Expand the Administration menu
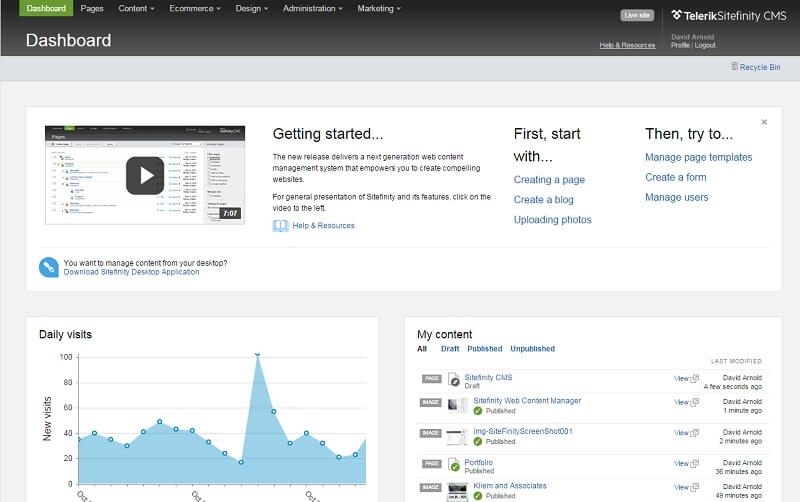This screenshot has width=800, height=502. coord(313,8)
